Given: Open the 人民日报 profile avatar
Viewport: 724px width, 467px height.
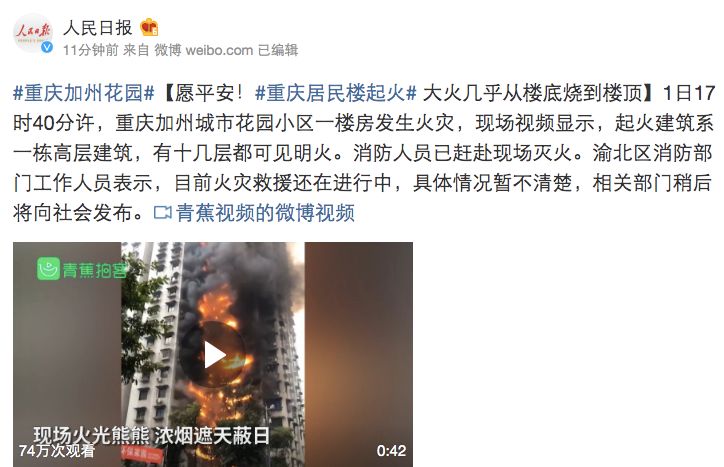Looking at the screenshot, I should [x=33, y=33].
